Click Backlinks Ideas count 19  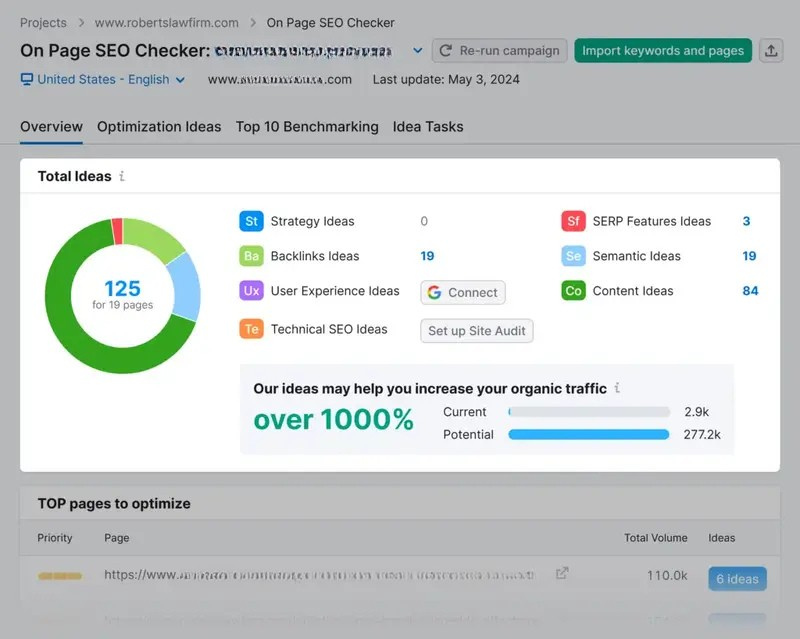click(x=427, y=256)
